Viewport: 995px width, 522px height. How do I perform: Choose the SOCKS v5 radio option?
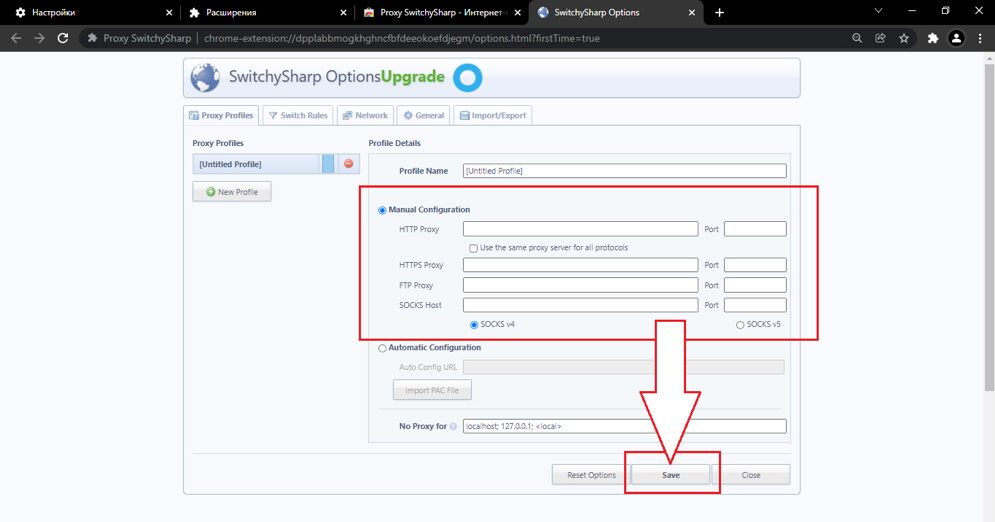pyautogui.click(x=740, y=325)
